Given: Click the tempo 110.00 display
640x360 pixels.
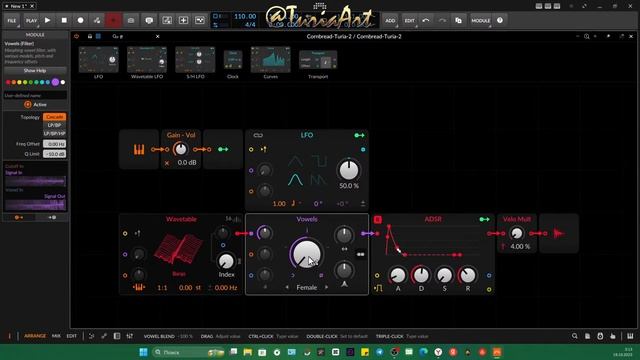Looking at the screenshot, I should 245,16.
